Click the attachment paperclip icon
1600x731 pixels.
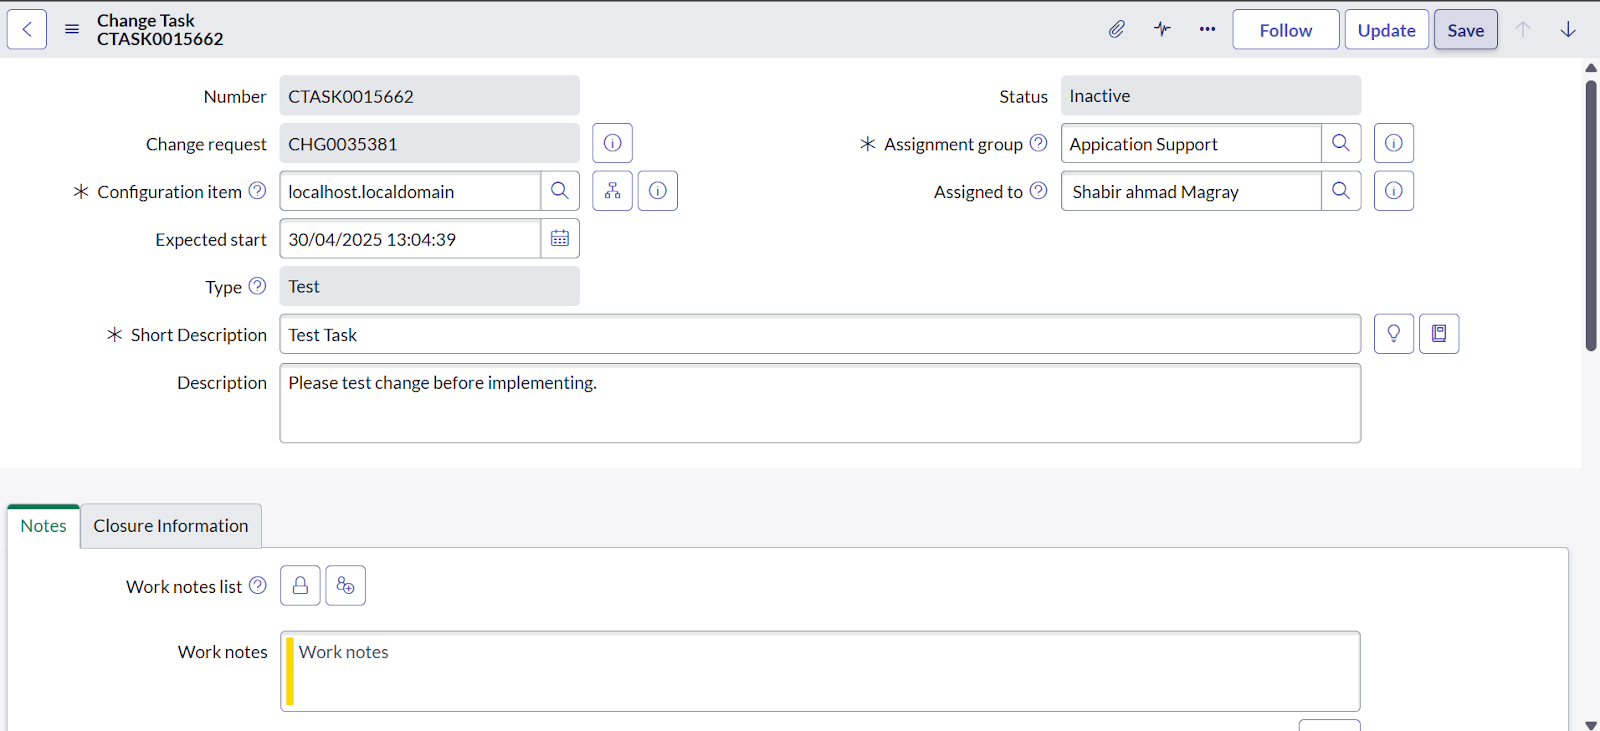tap(1116, 30)
